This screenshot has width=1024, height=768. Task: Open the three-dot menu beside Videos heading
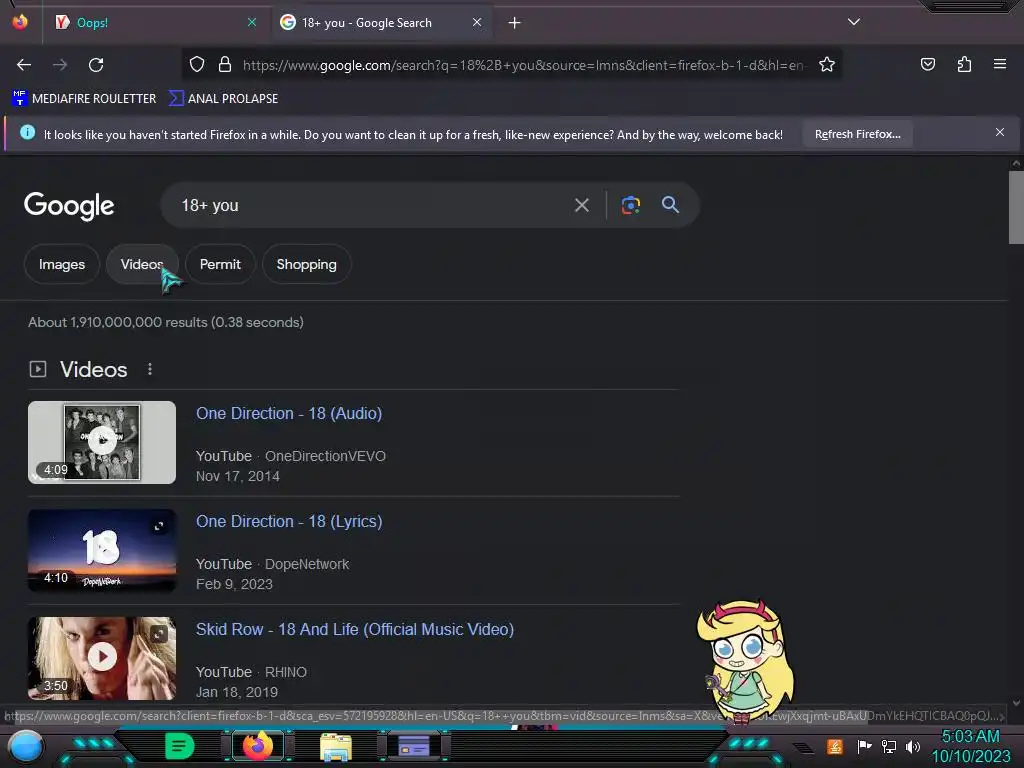150,369
